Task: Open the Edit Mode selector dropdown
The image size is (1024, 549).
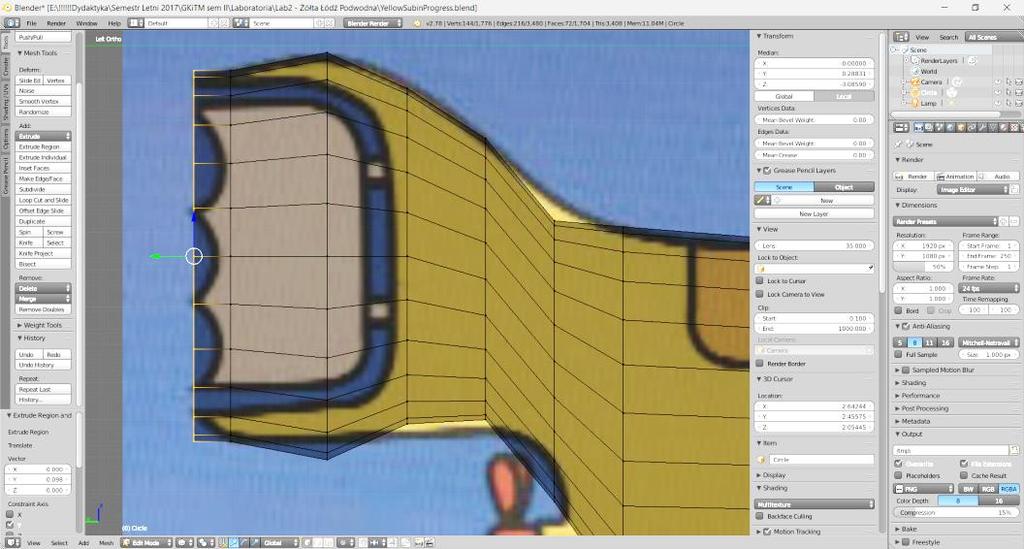Action: point(146,542)
